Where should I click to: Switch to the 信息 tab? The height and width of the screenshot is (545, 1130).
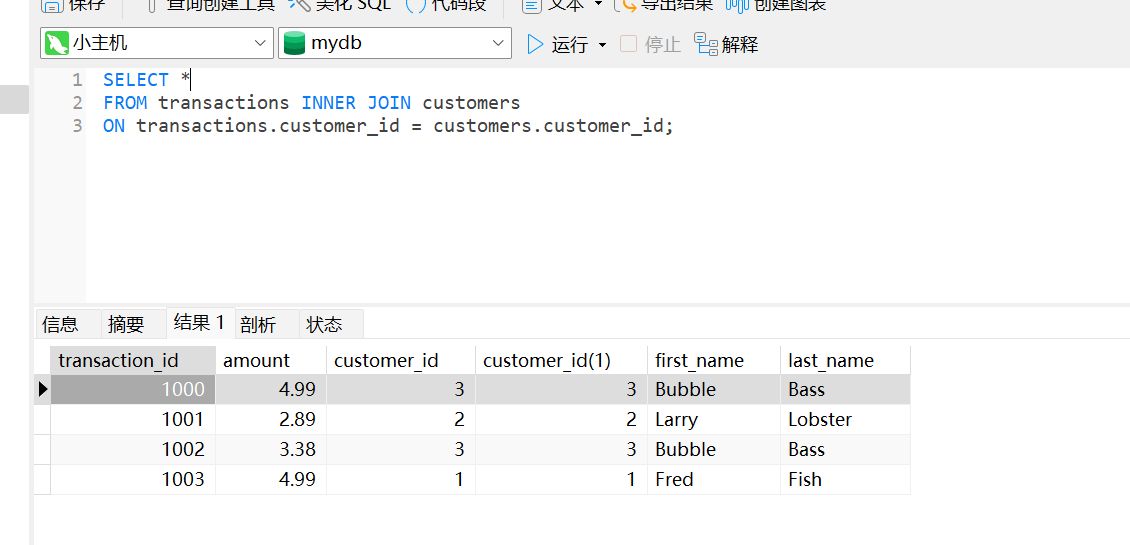[x=60, y=324]
